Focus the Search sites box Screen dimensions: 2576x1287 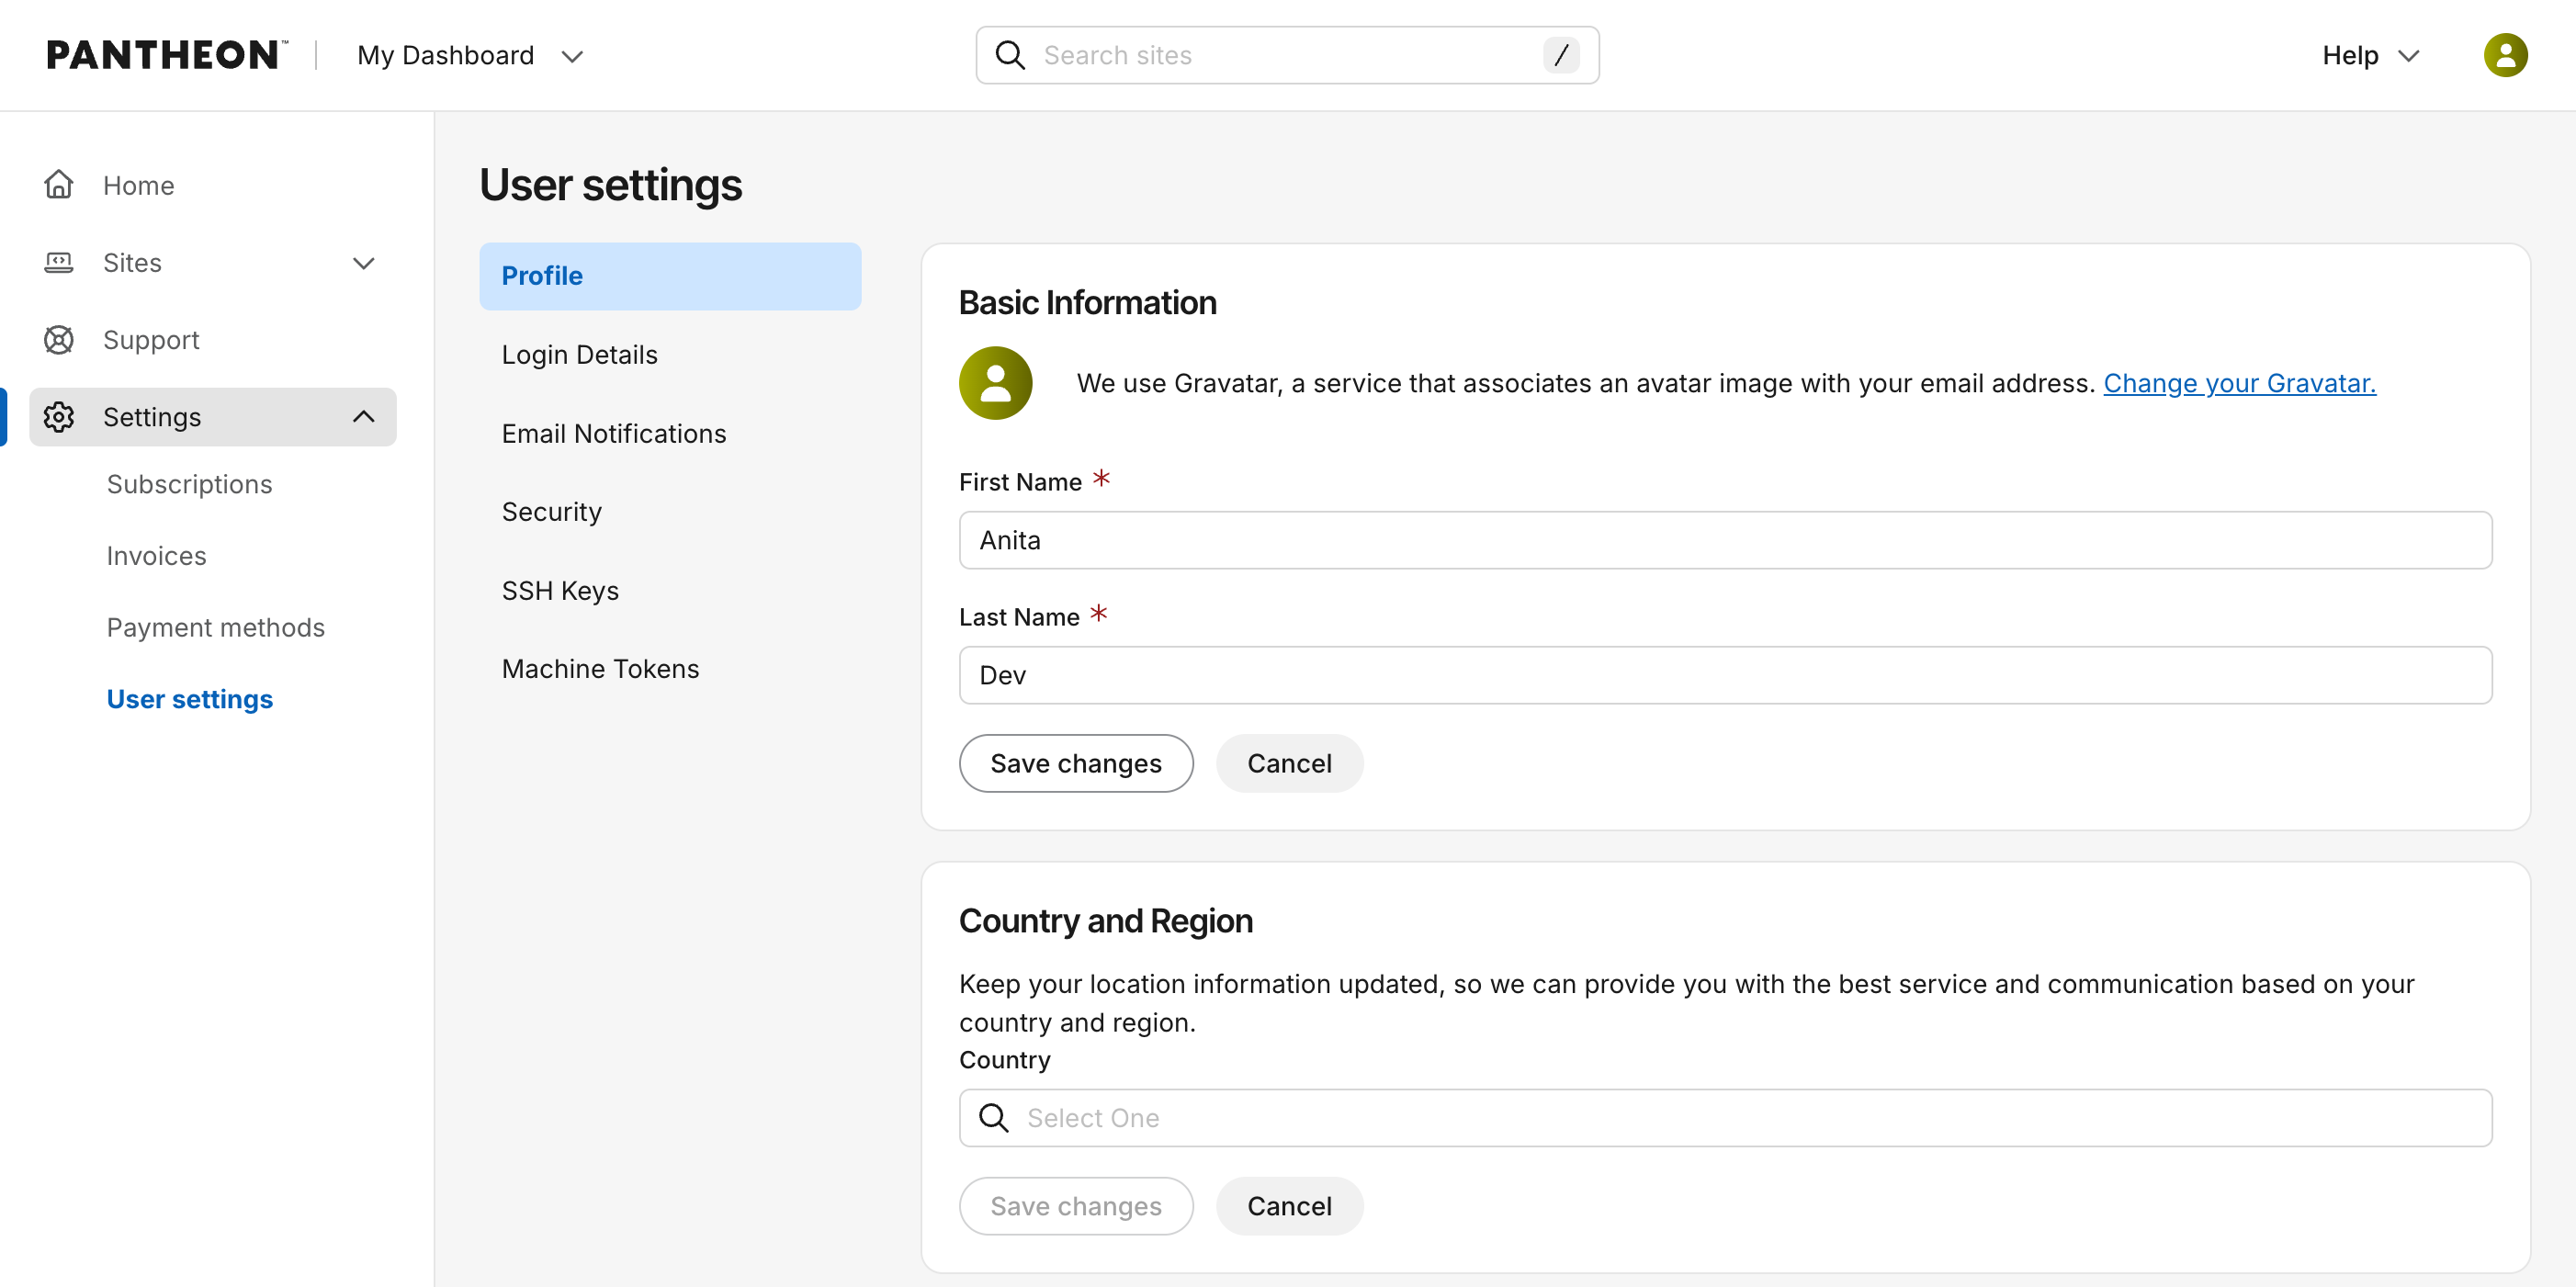tap(1287, 55)
